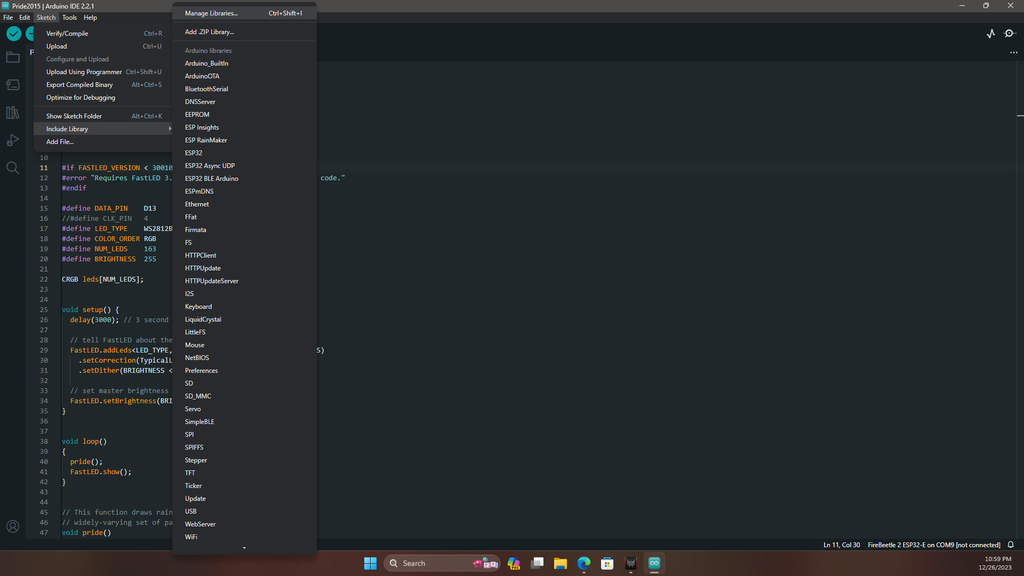Include the Stepper library

[x=244, y=460]
